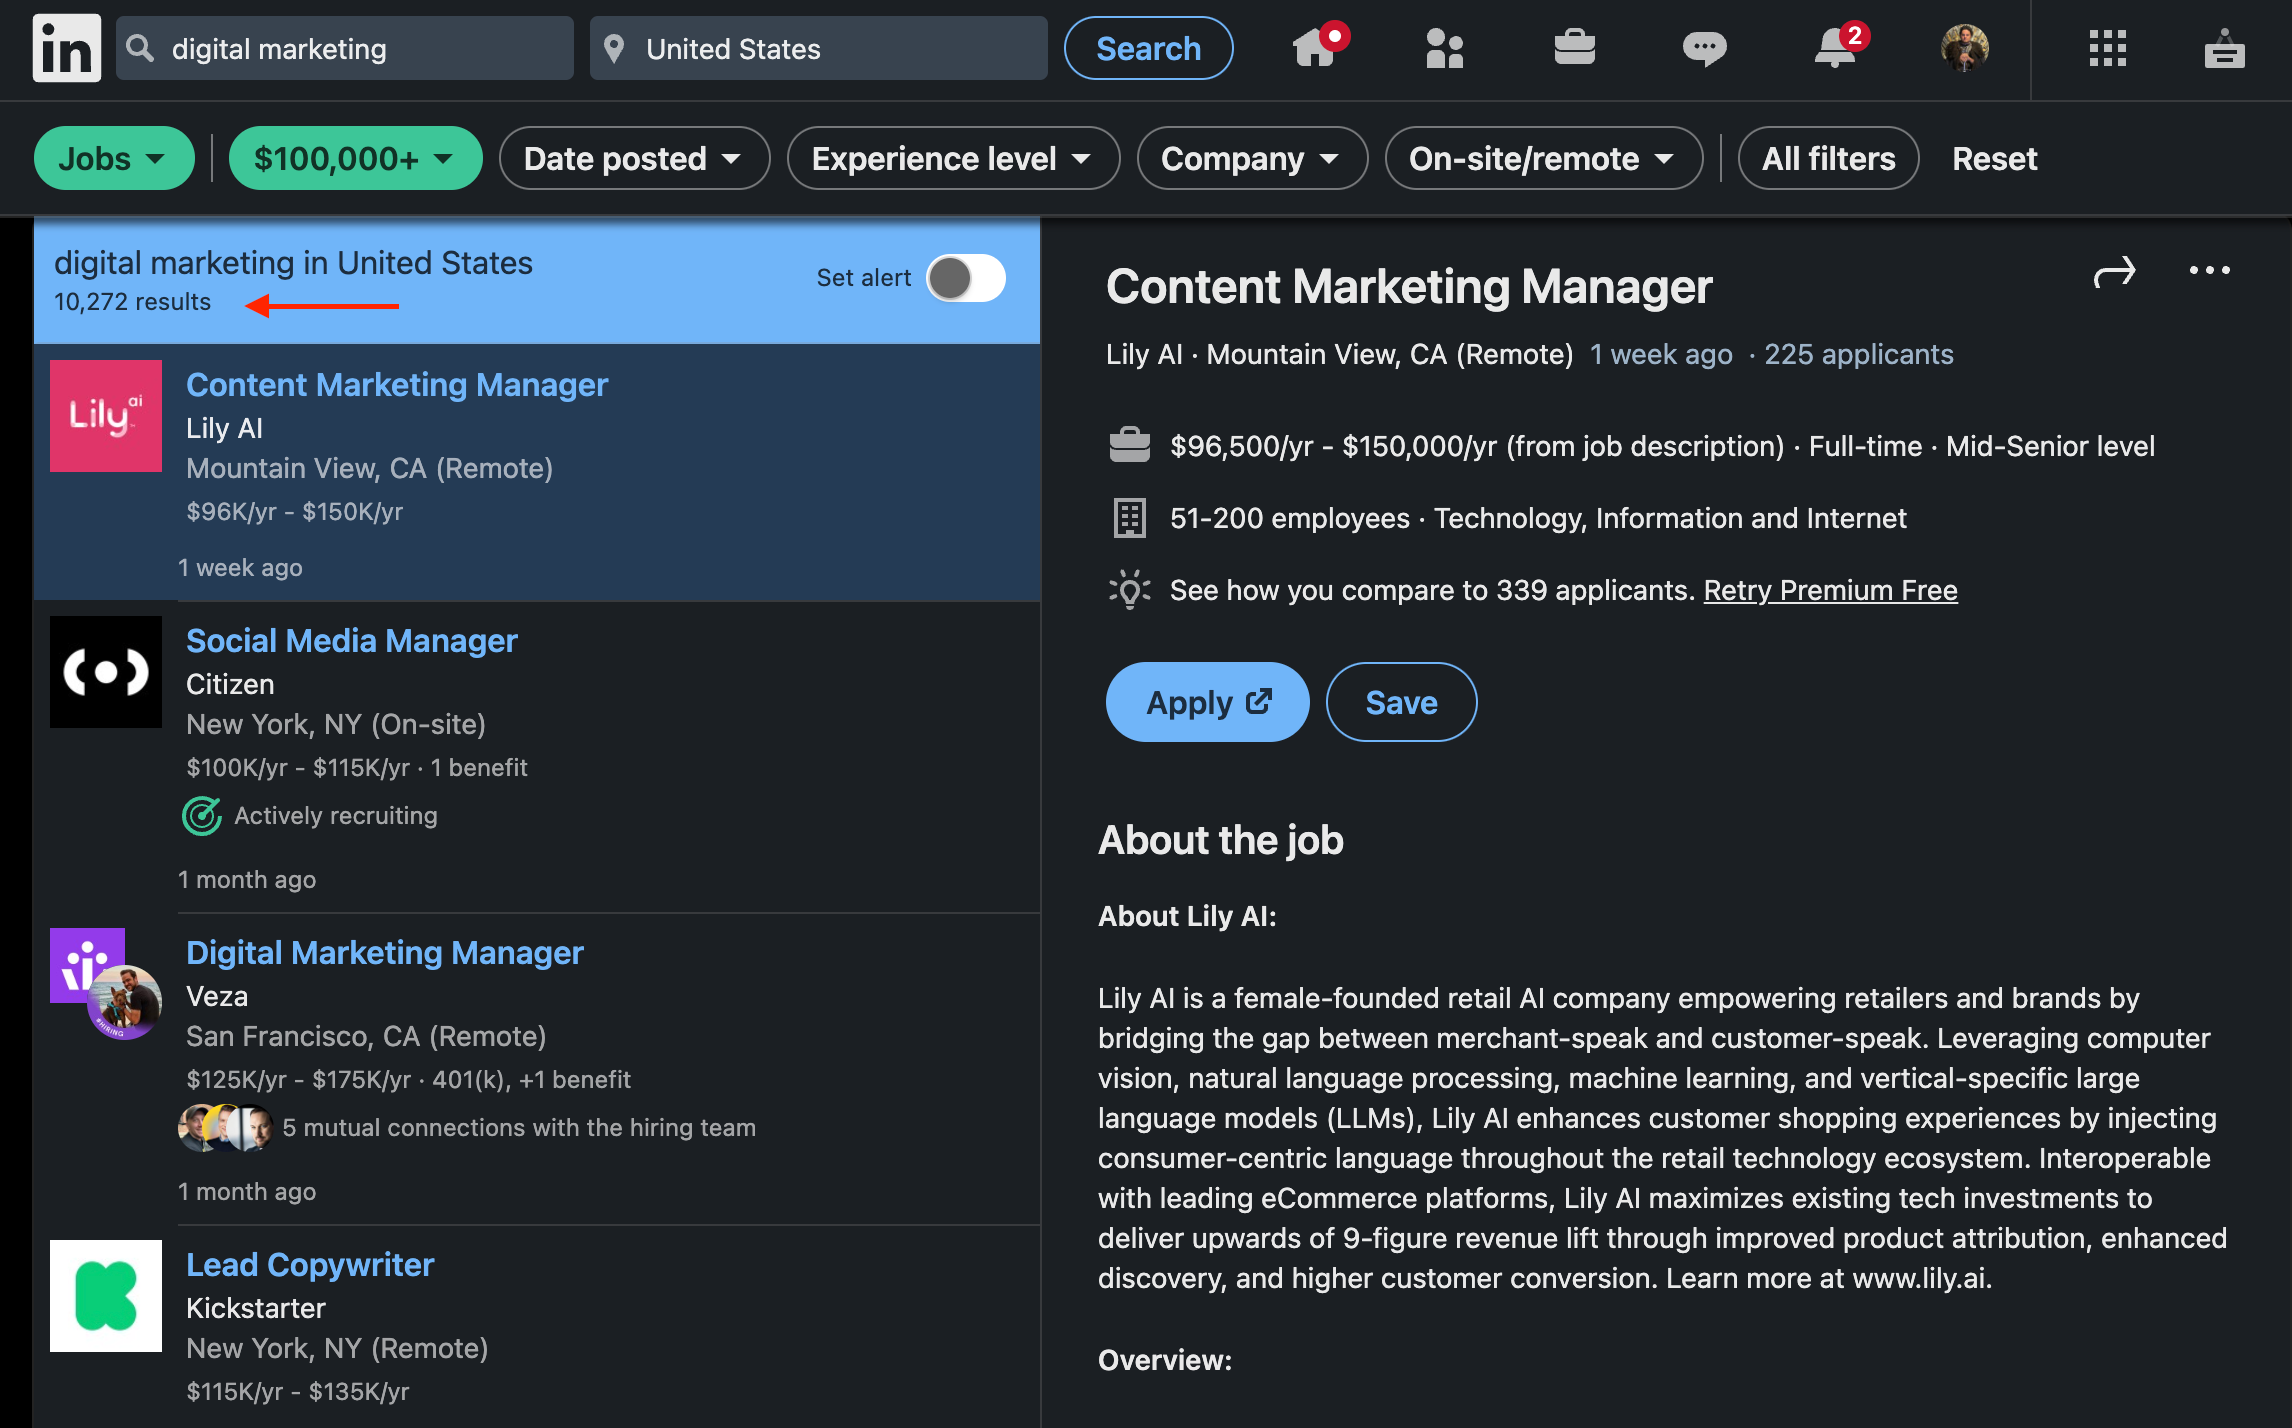
Task: Open the Company filter dropdown
Action: tap(1252, 158)
